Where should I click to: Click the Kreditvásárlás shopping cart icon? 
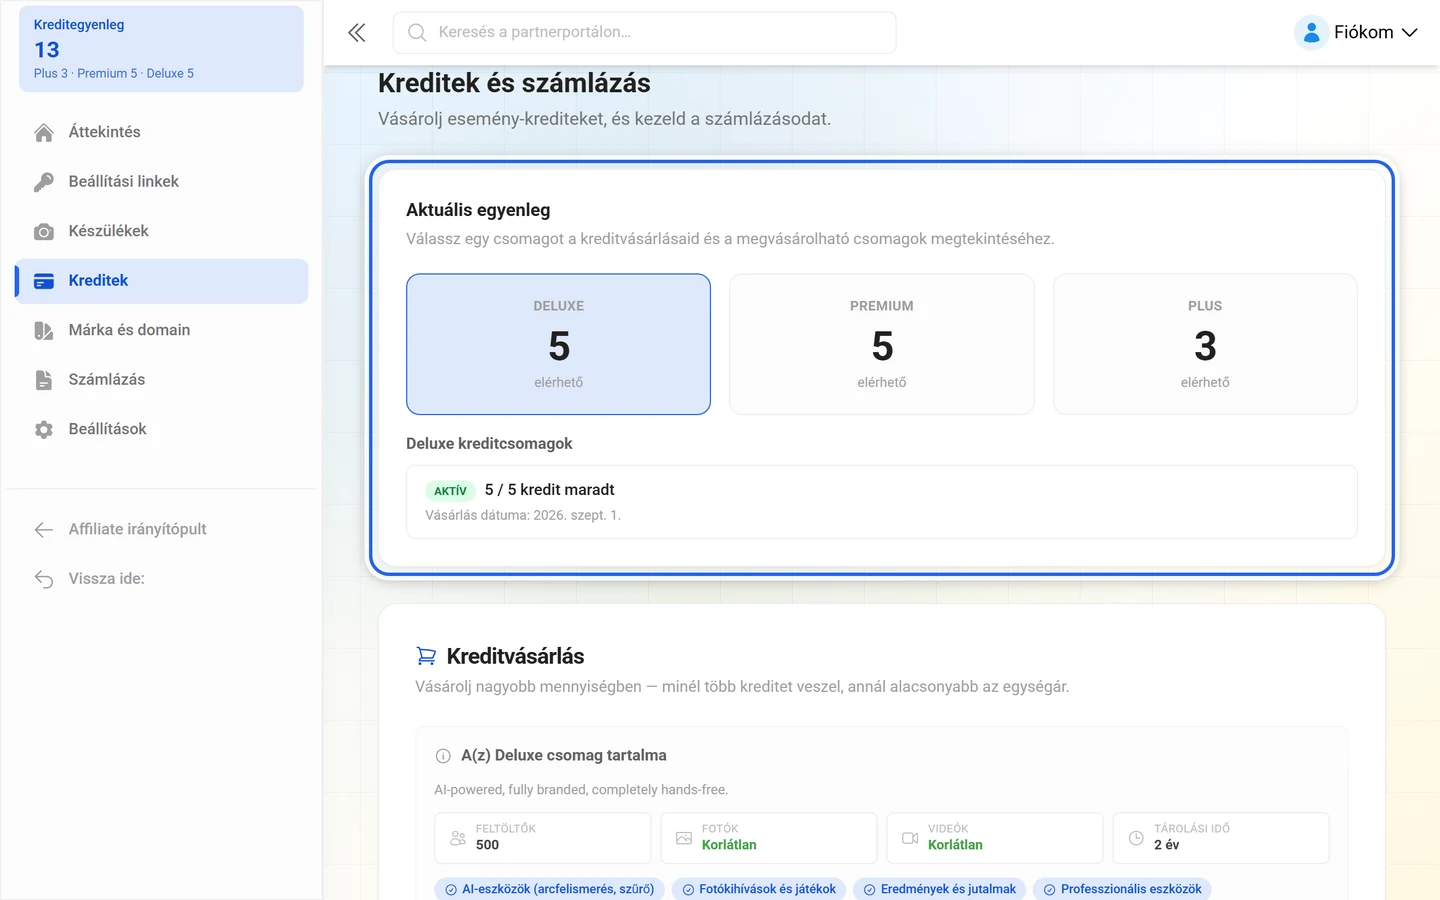click(426, 656)
